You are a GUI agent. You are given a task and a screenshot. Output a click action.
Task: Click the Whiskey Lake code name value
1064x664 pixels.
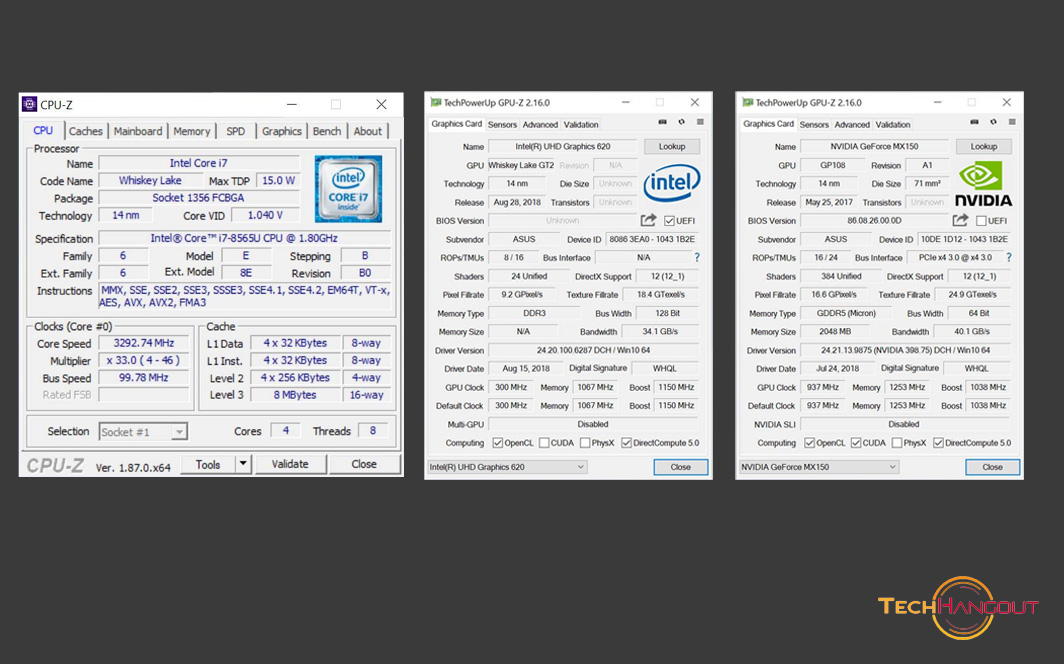coord(150,180)
